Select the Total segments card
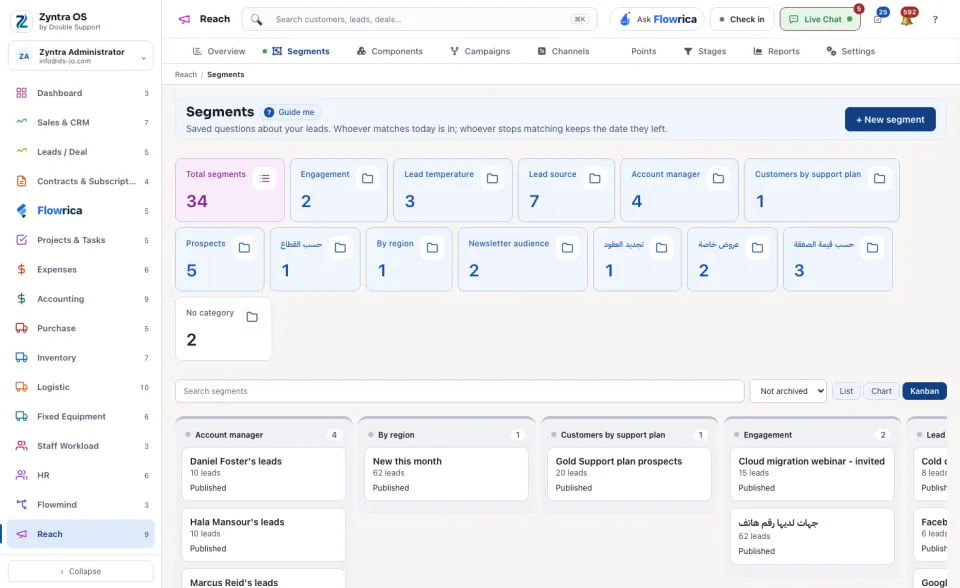 coord(230,190)
